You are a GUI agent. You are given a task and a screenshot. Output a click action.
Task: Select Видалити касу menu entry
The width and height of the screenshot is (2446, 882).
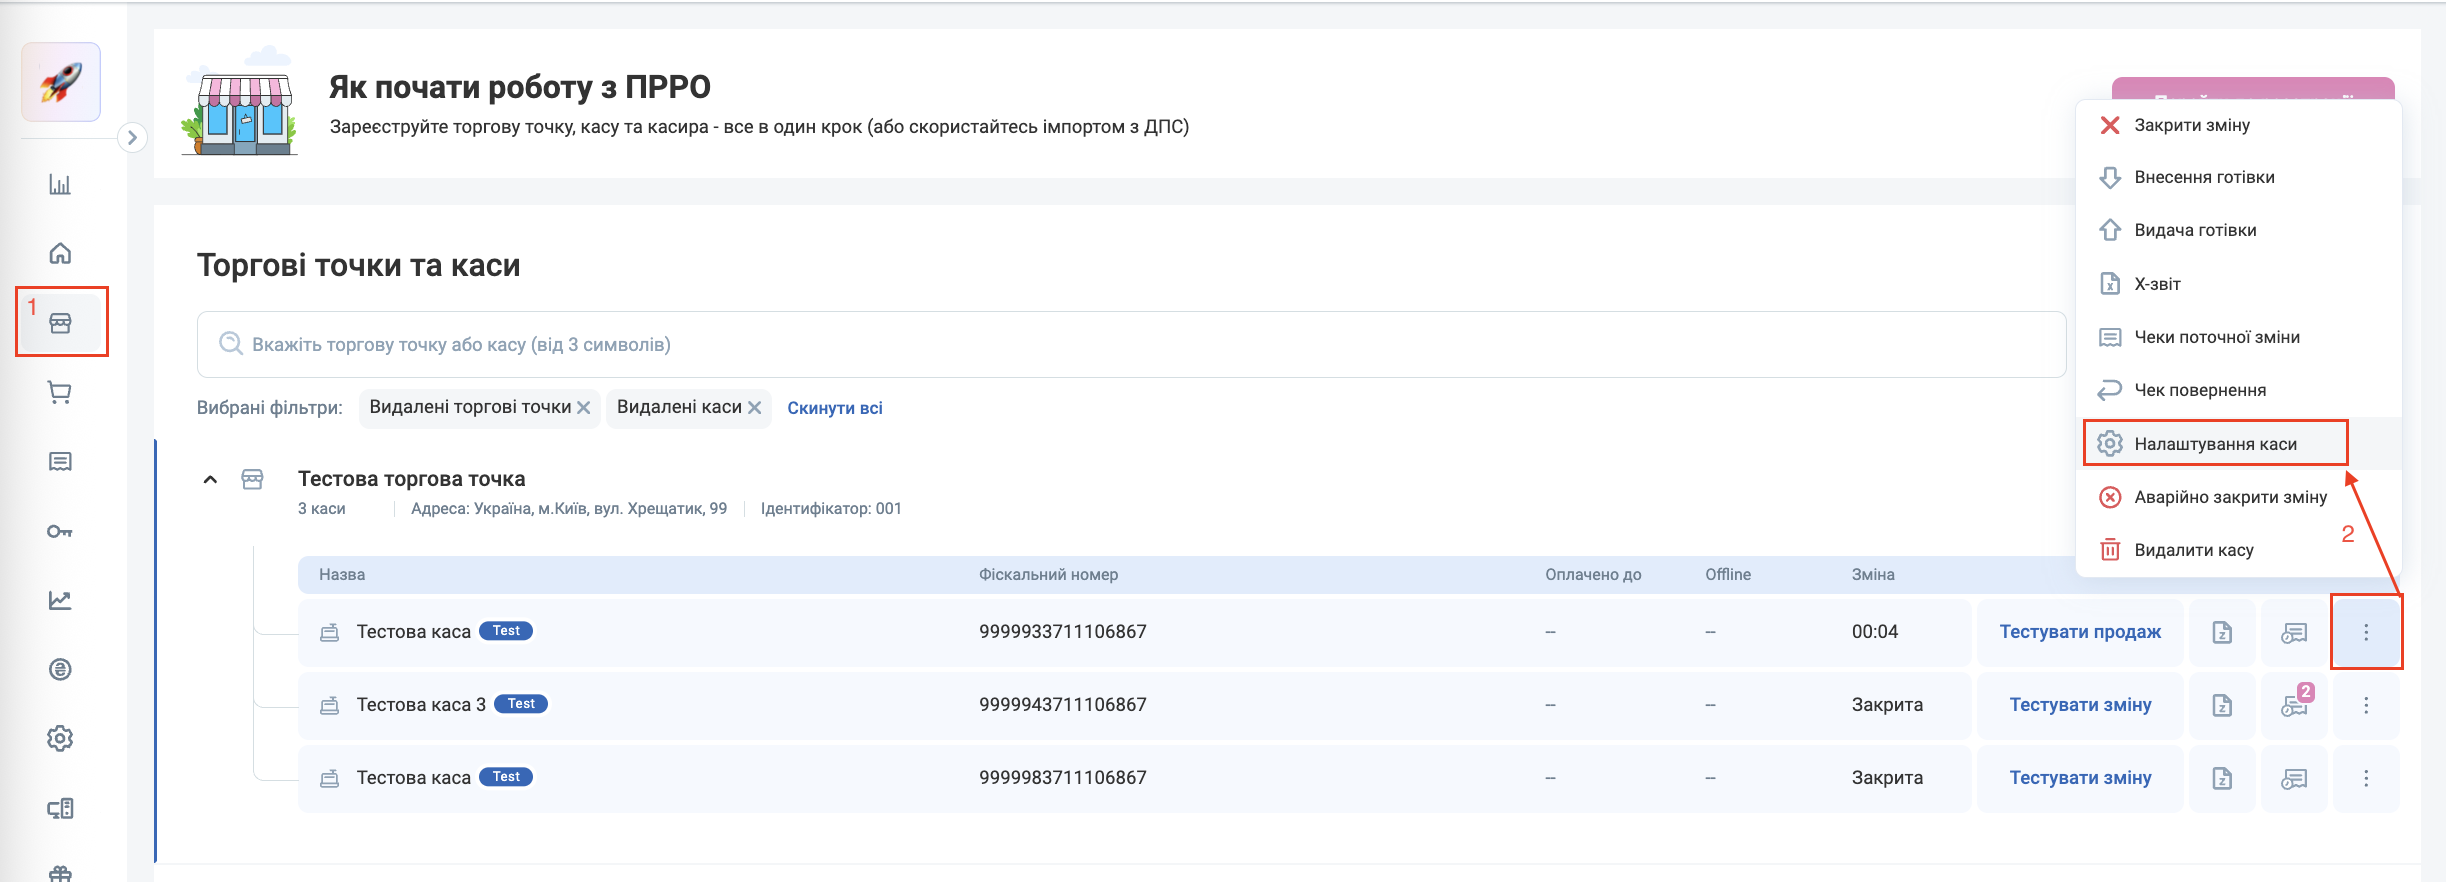(2193, 550)
